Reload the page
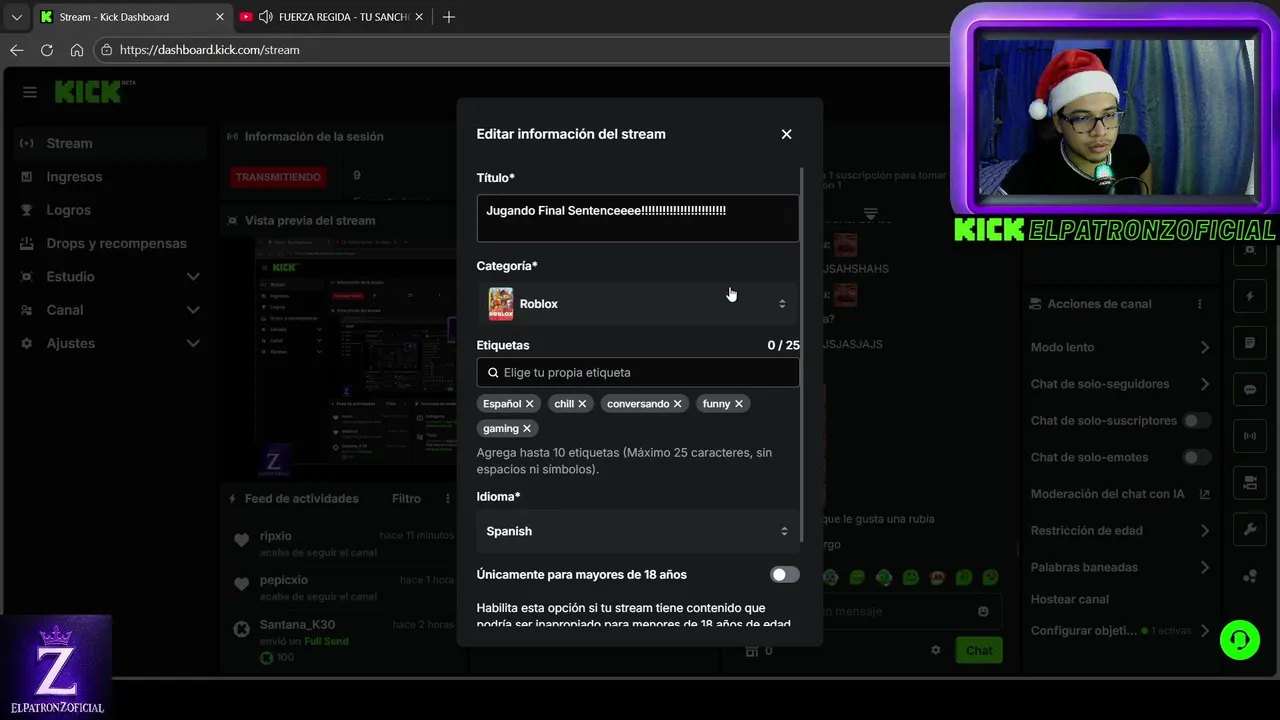 pyautogui.click(x=47, y=49)
